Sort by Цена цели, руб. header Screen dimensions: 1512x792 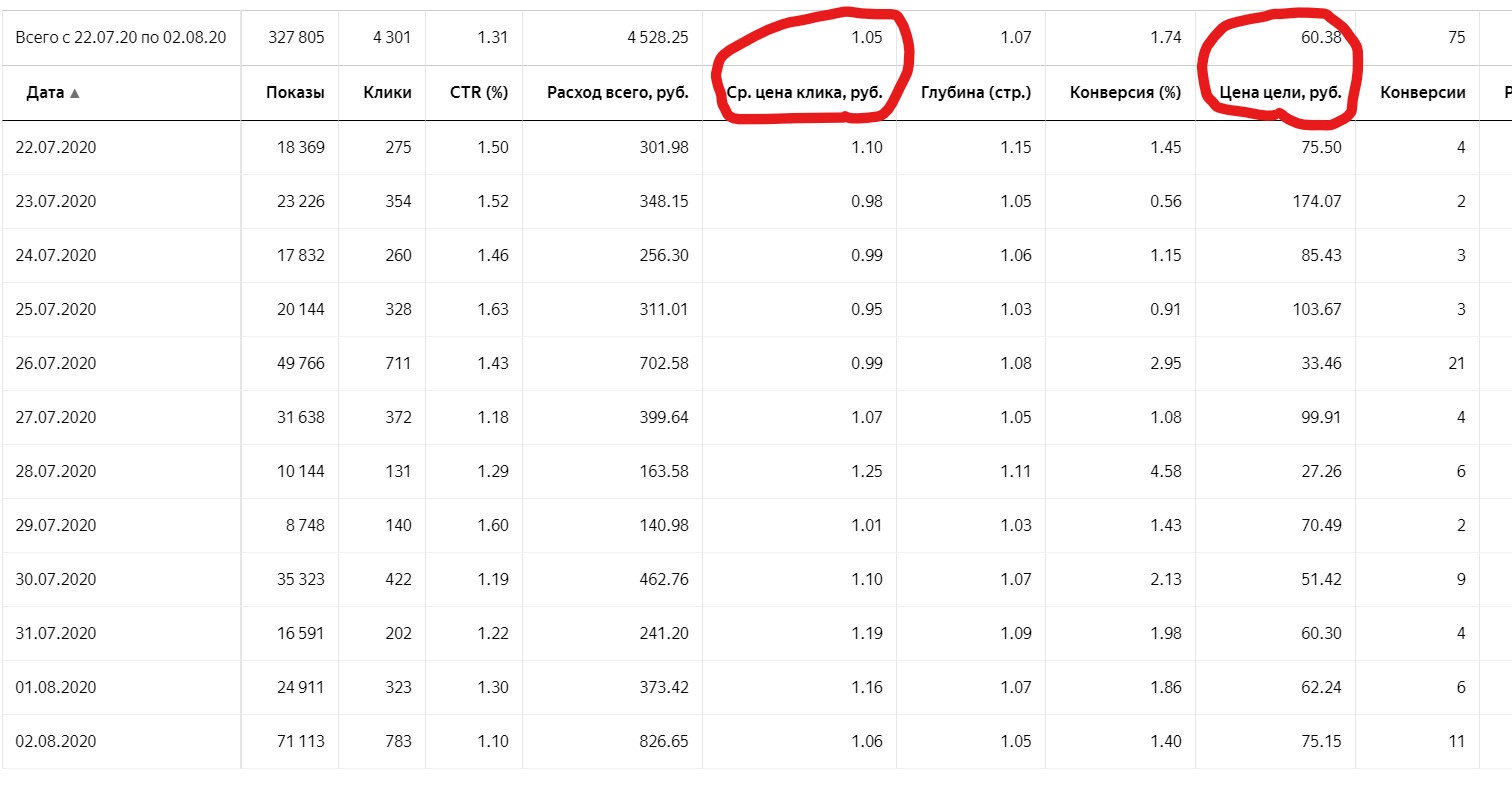[x=1281, y=93]
